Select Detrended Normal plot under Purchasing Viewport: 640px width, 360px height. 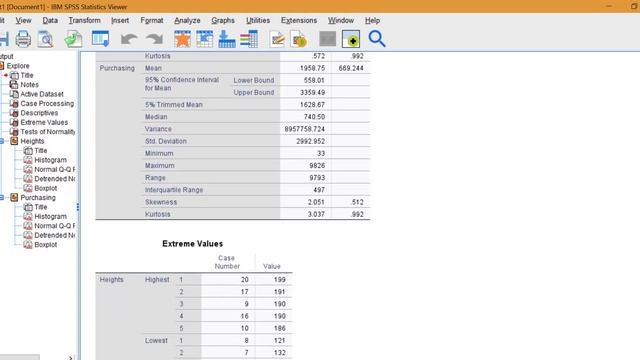[54, 235]
